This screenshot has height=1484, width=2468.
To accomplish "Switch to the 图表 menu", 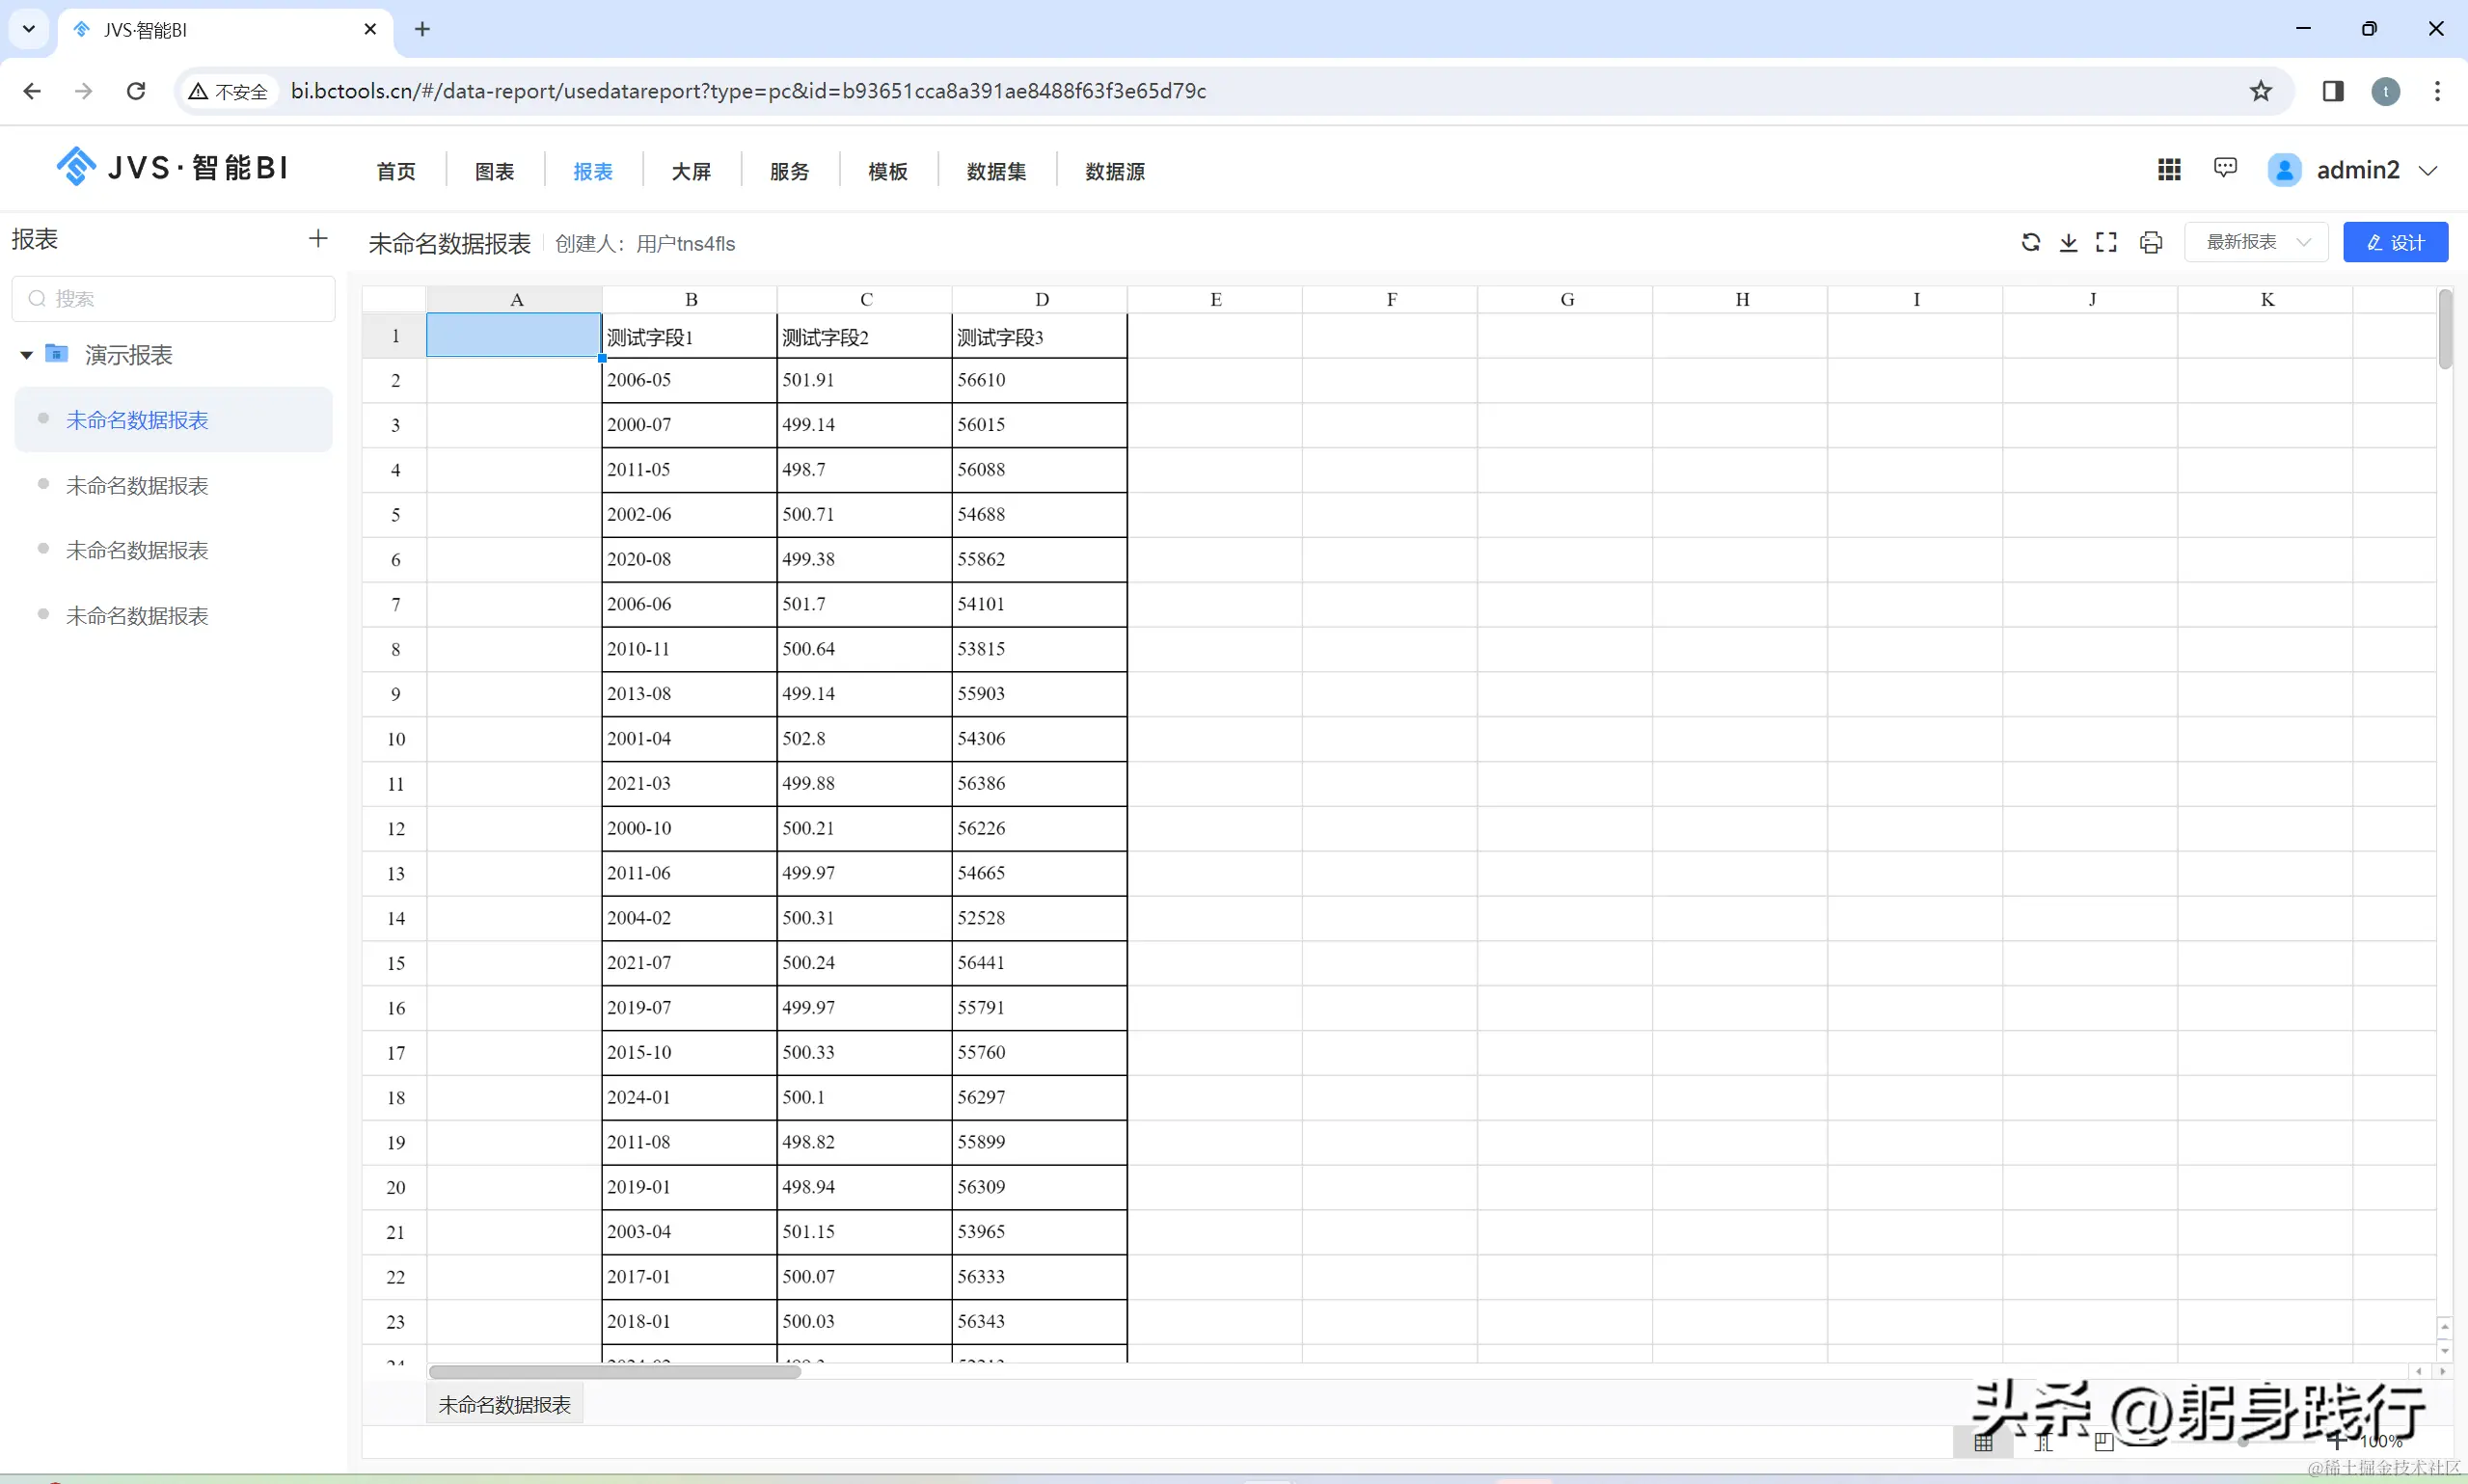I will coord(494,172).
